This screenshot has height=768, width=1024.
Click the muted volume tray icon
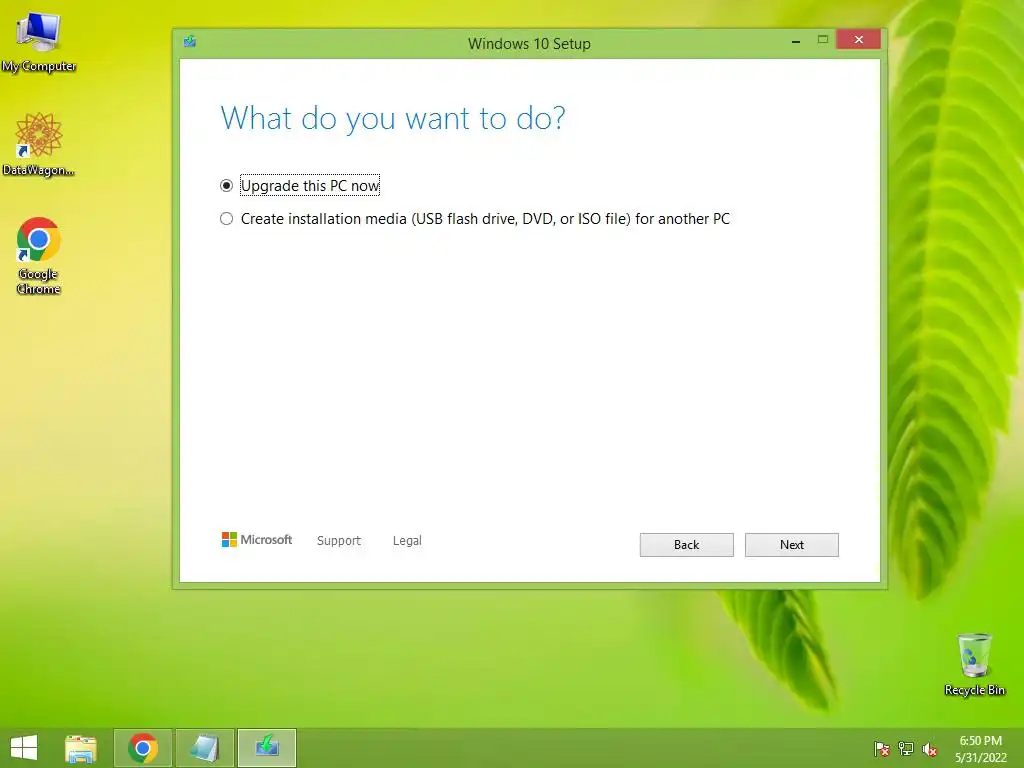click(x=930, y=749)
